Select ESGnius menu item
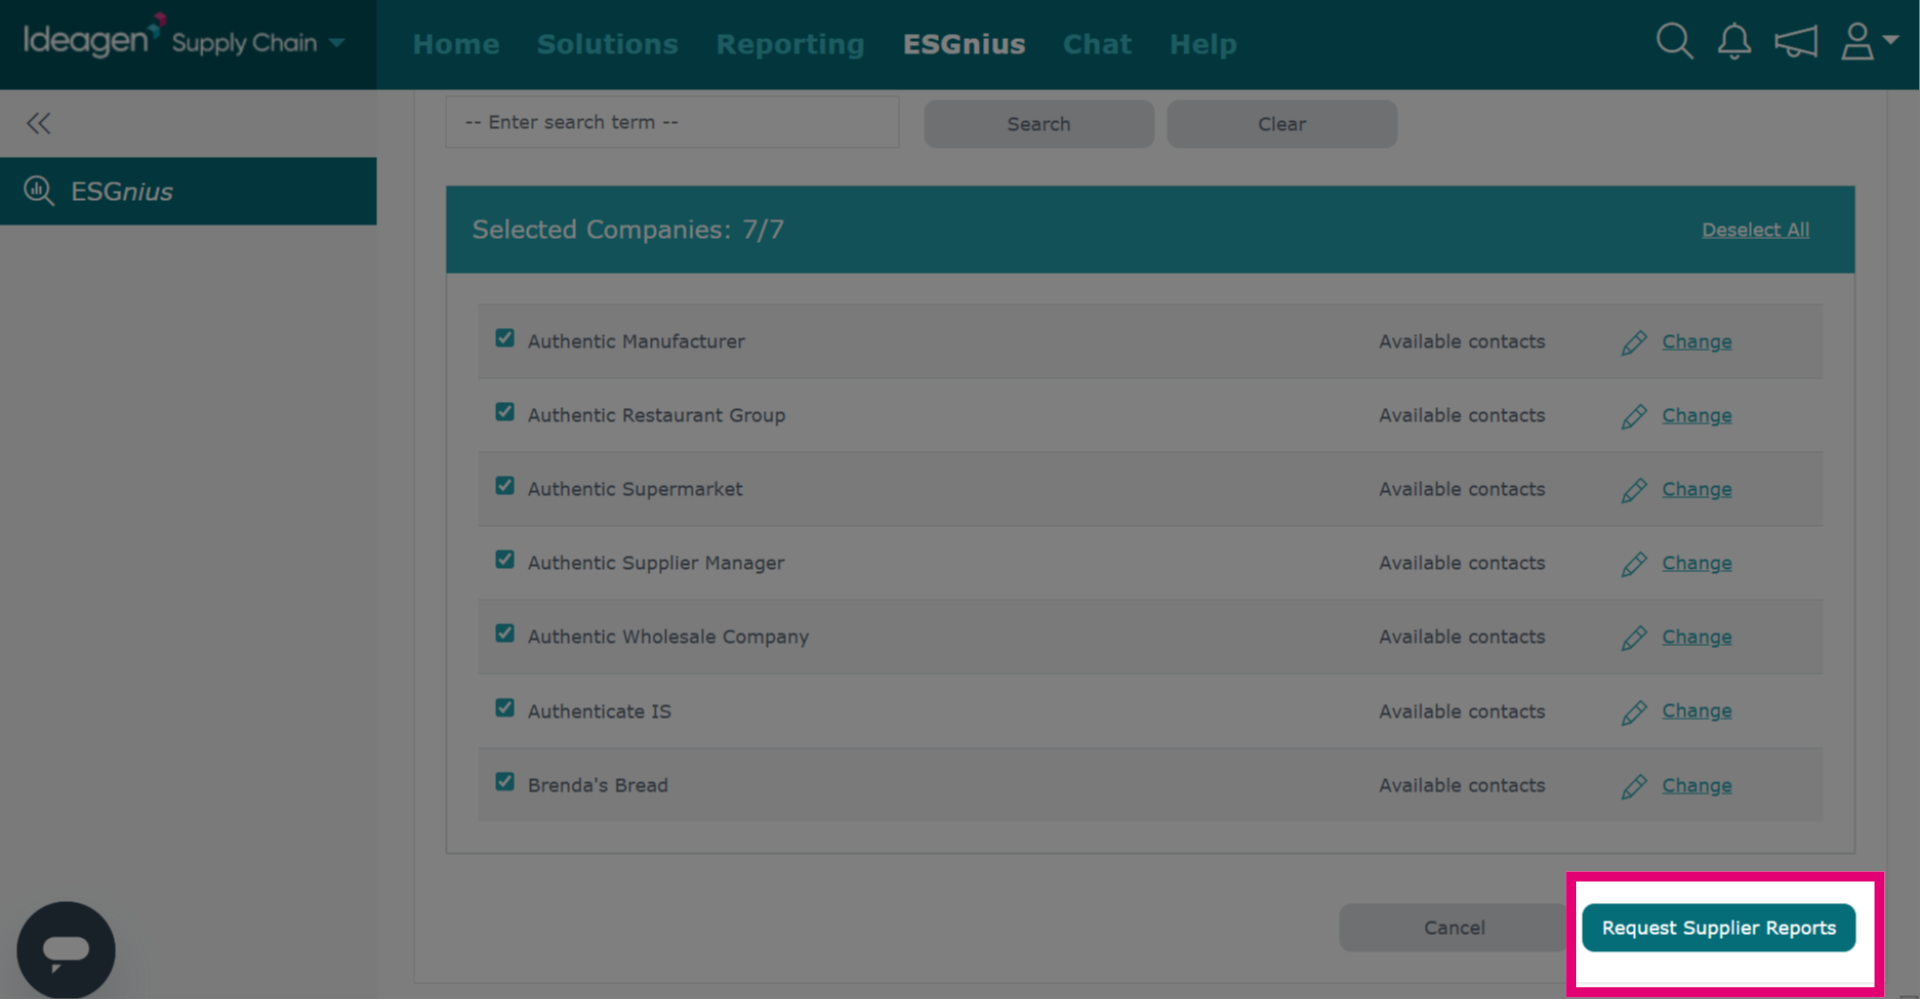This screenshot has height=999, width=1920. pos(964,44)
